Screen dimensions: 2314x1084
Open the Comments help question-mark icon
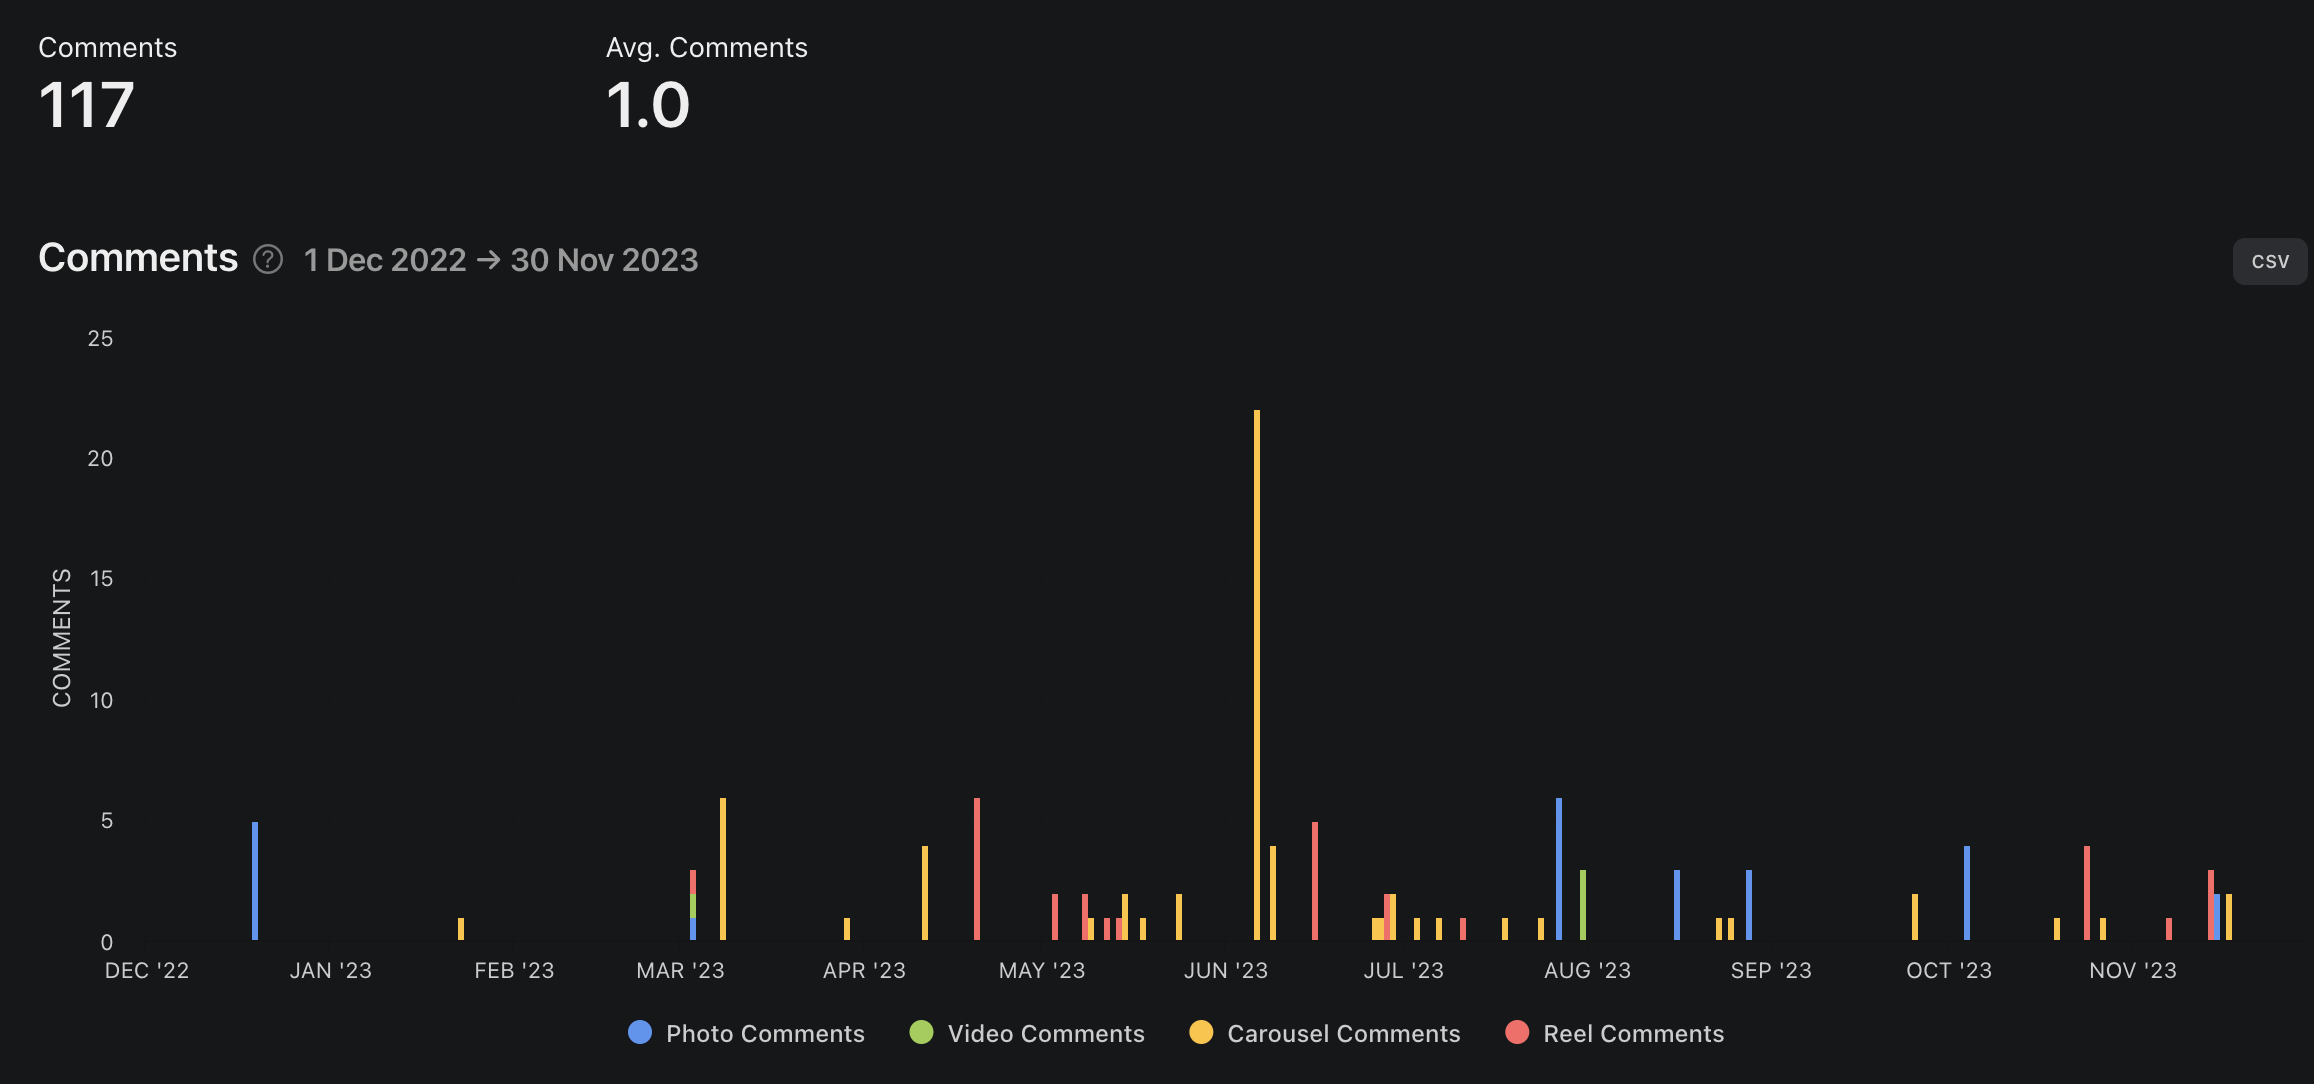[267, 260]
